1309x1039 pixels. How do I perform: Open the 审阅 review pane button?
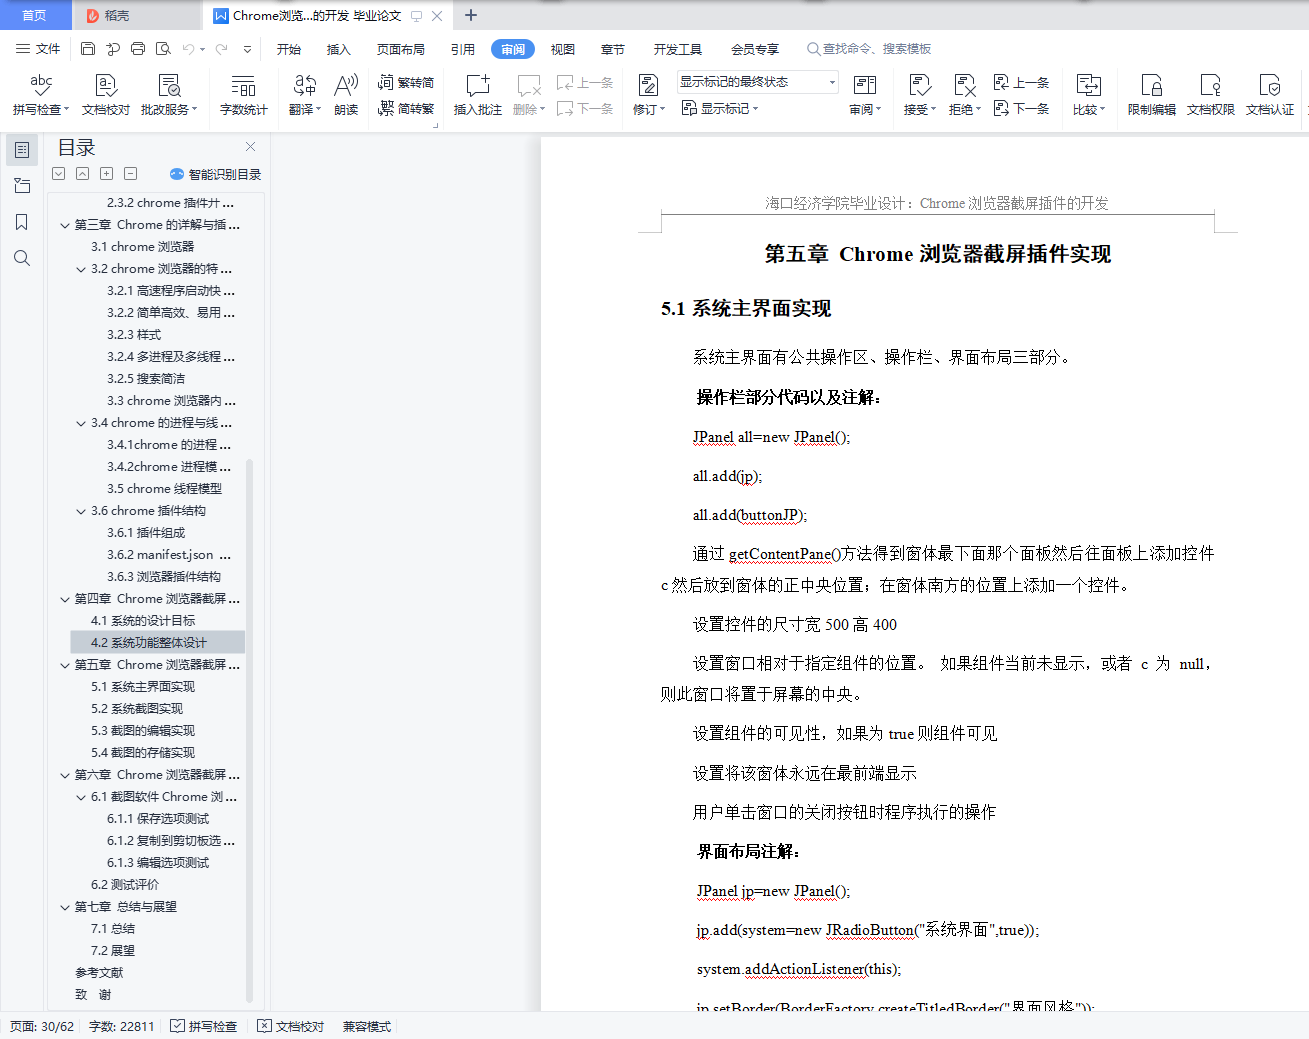865,95
